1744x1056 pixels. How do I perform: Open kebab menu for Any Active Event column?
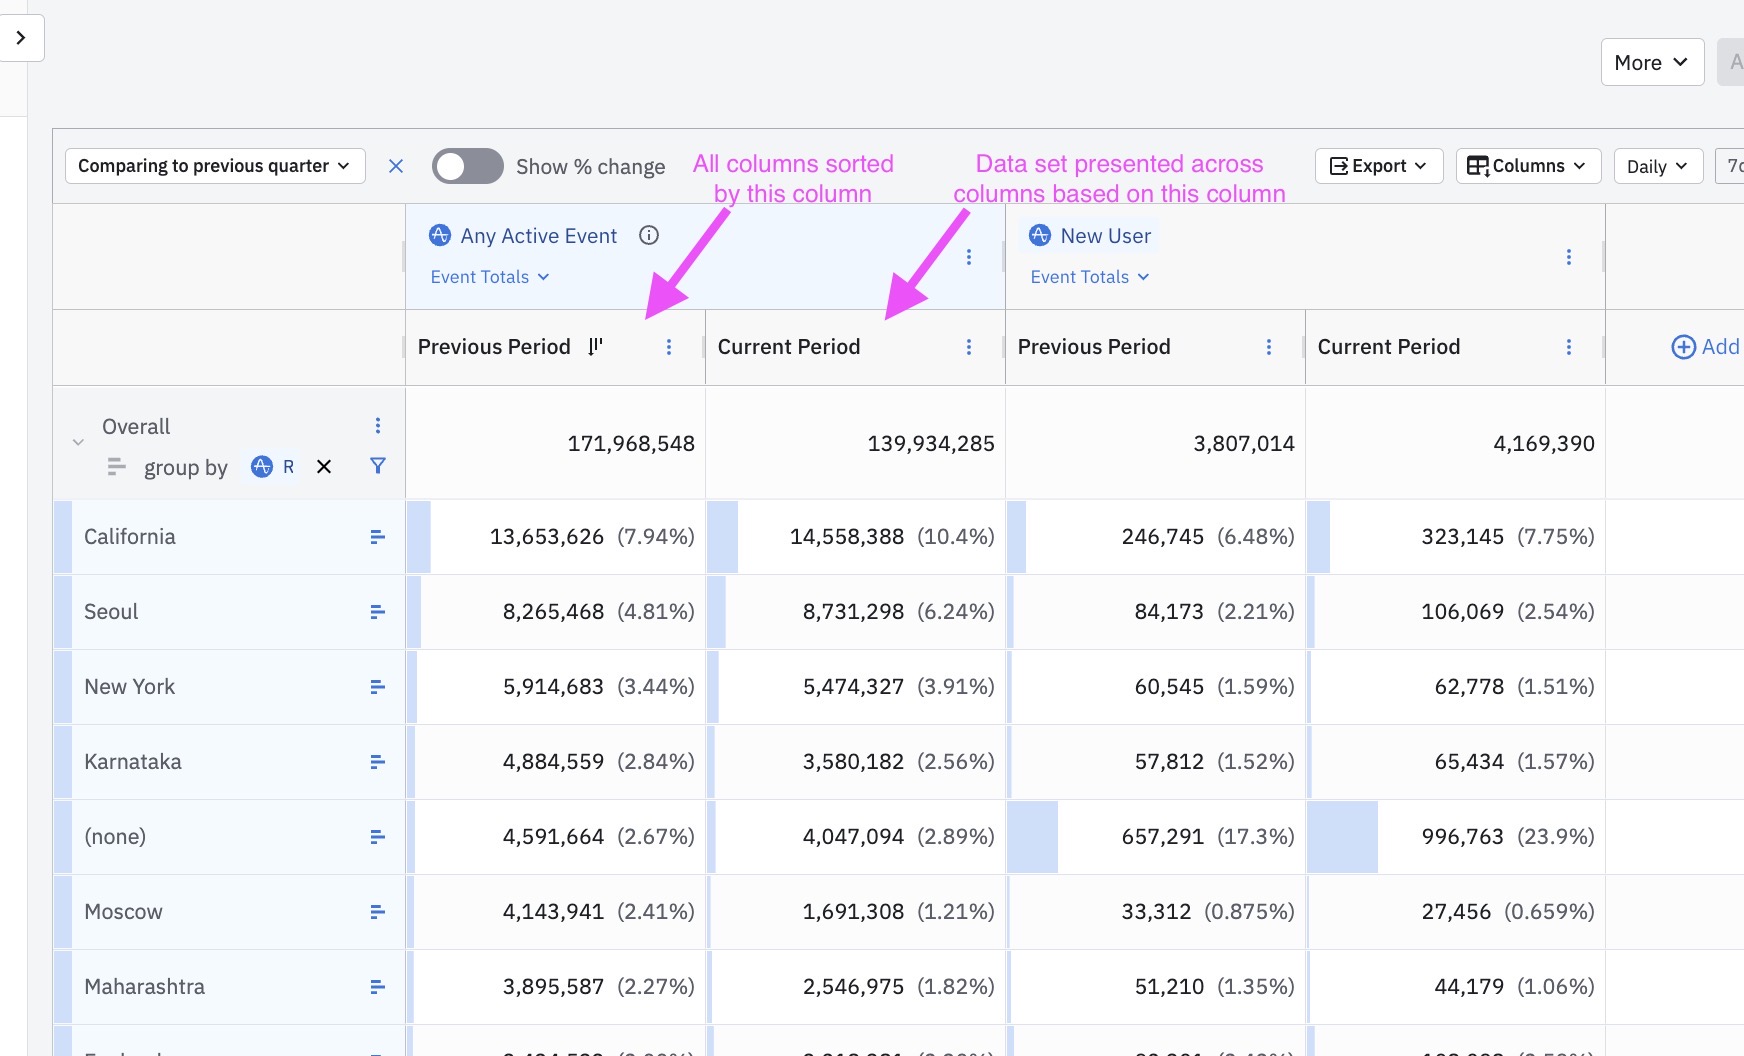(968, 257)
